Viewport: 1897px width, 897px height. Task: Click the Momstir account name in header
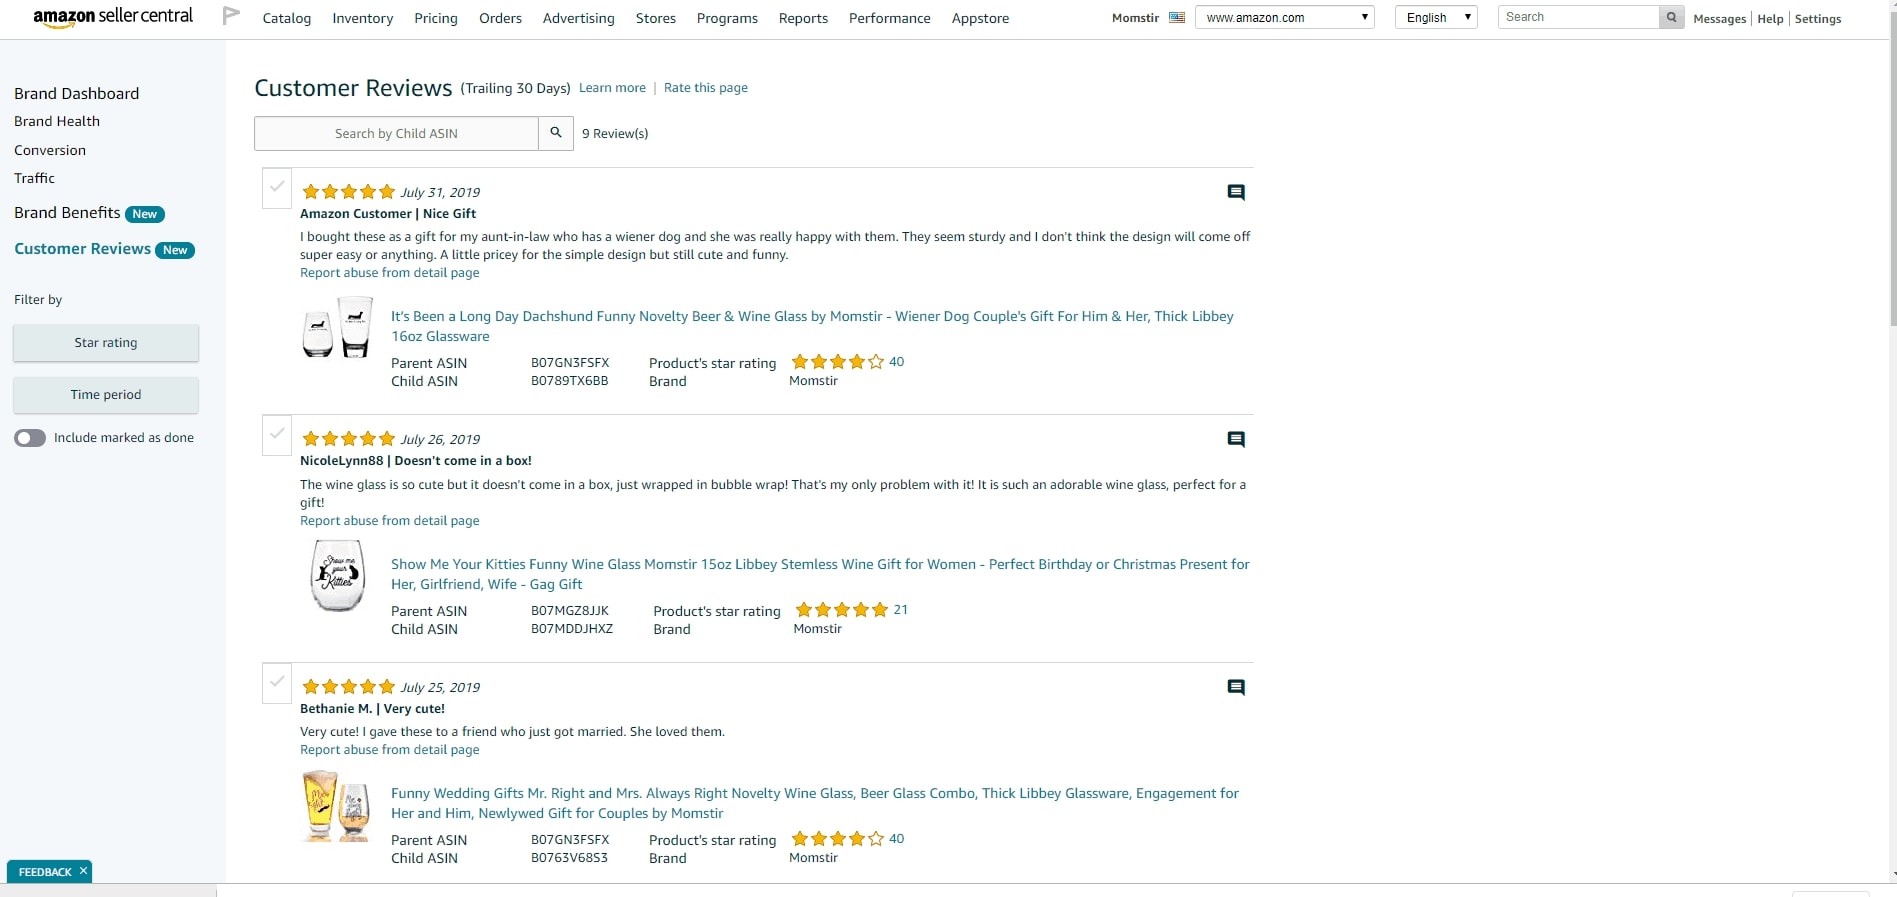pos(1135,18)
